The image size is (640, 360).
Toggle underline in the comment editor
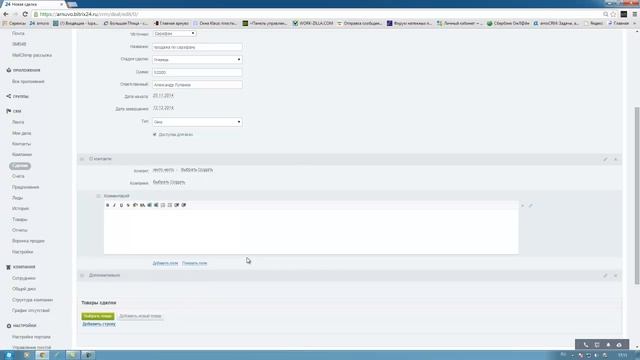pyautogui.click(x=121, y=205)
